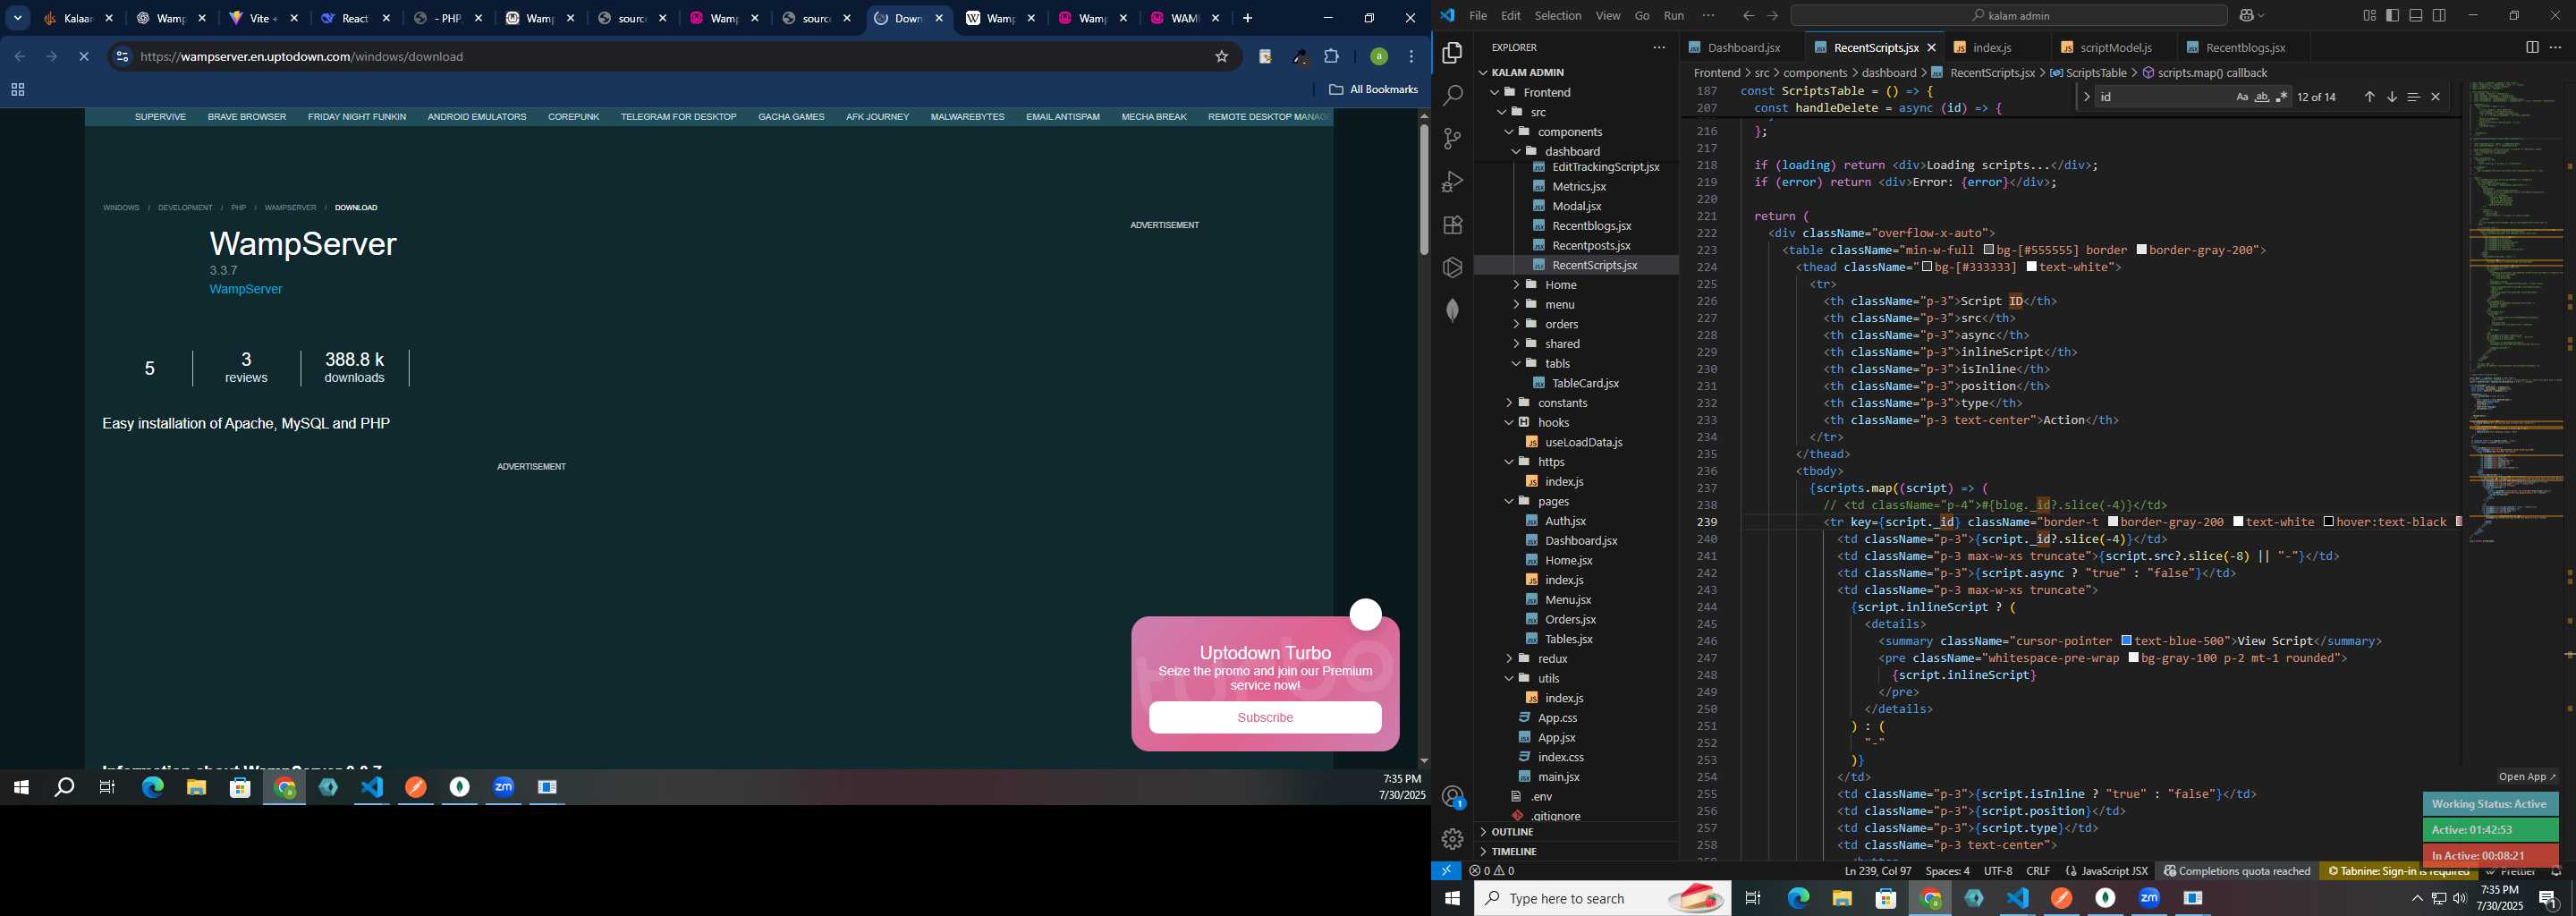2576x916 pixels.
Task: Show hidden system tray icons
Action: (x=2417, y=899)
